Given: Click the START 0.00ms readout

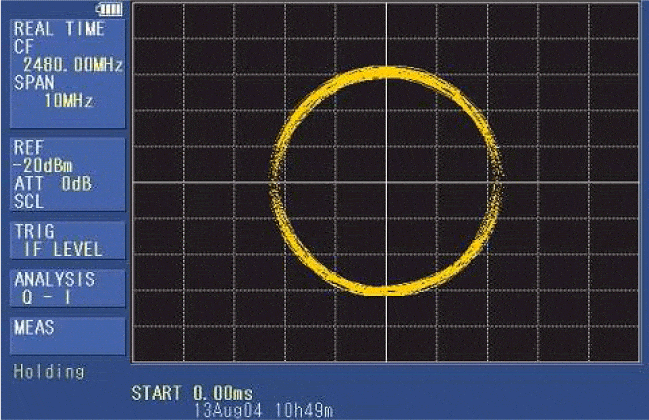Looking at the screenshot, I should 192,393.
